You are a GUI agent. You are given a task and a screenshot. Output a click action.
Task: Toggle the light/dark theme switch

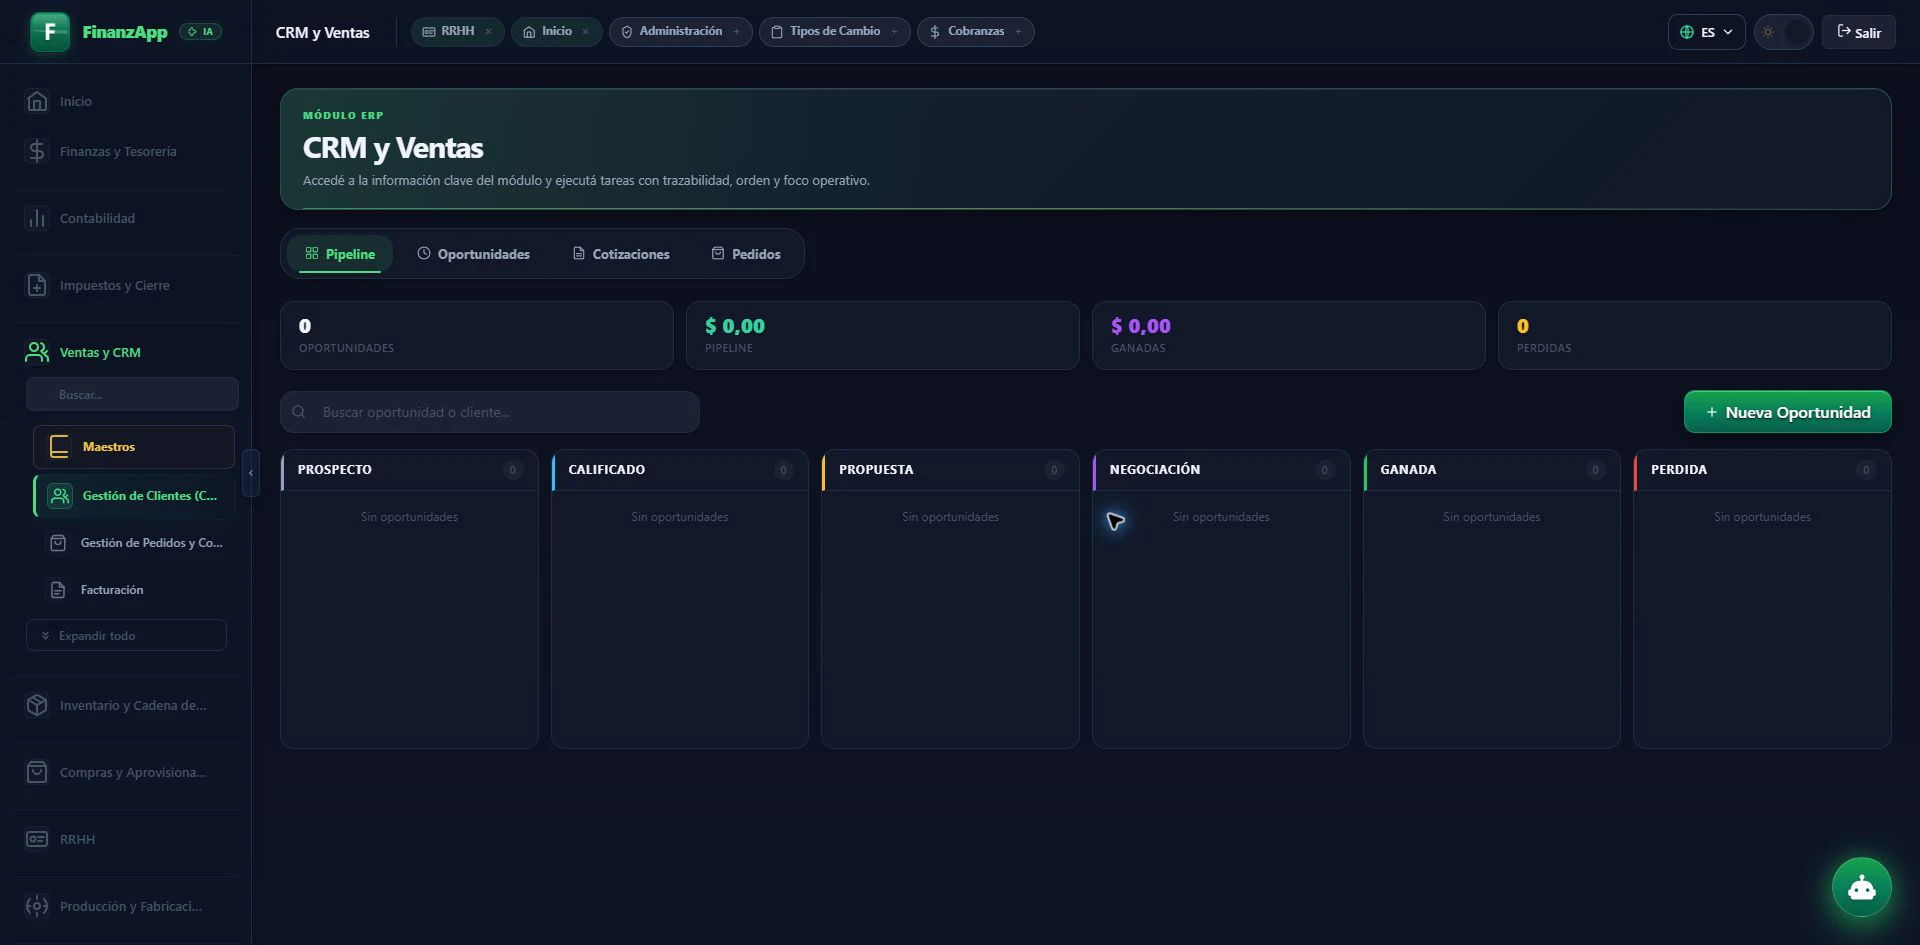[x=1783, y=32]
